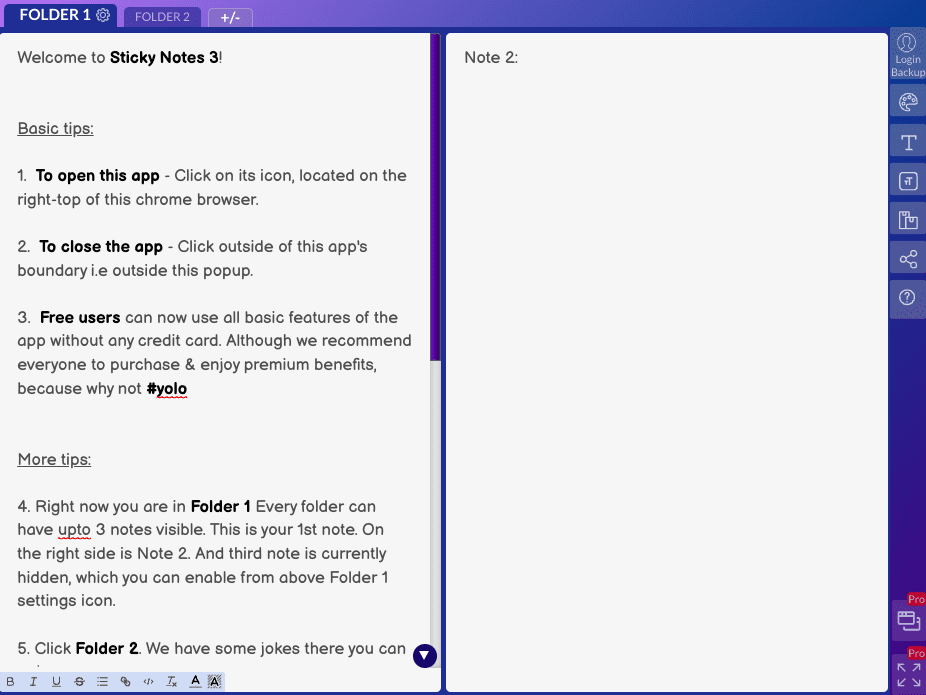
Task: Toggle italic formatting in note toolbar
Action: (x=33, y=681)
